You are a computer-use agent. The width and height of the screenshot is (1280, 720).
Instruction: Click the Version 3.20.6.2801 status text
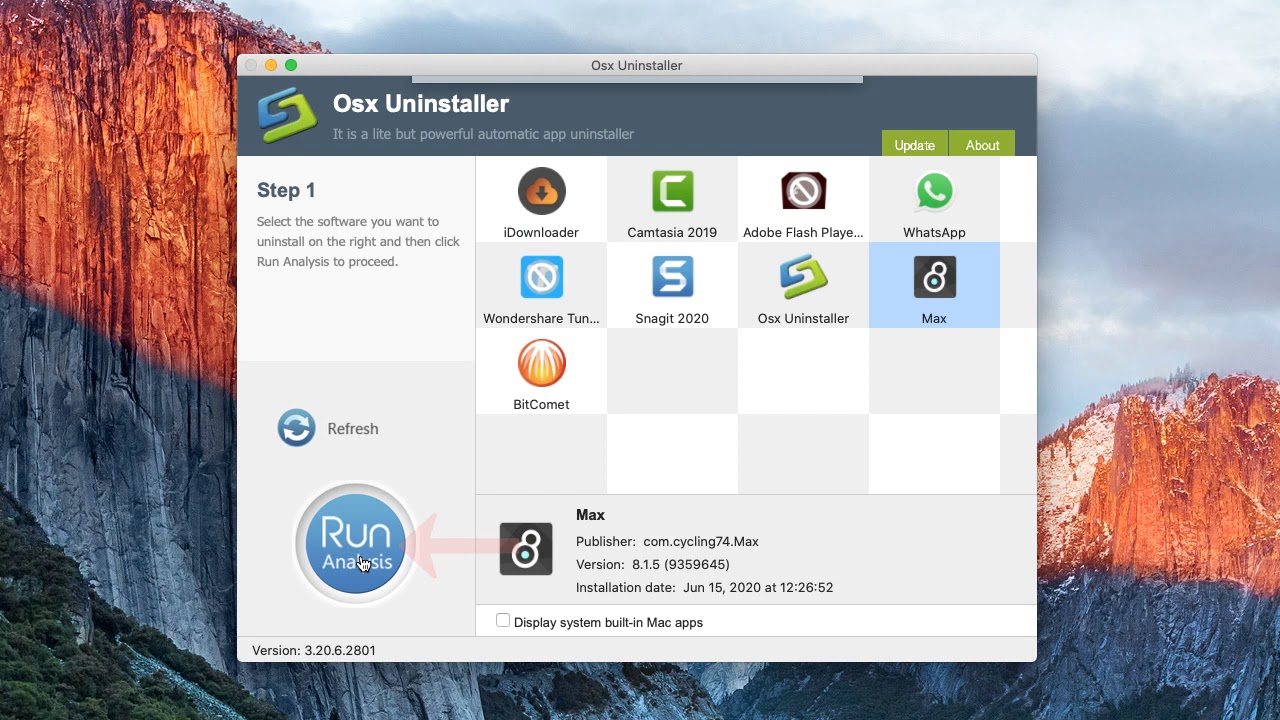tap(314, 650)
